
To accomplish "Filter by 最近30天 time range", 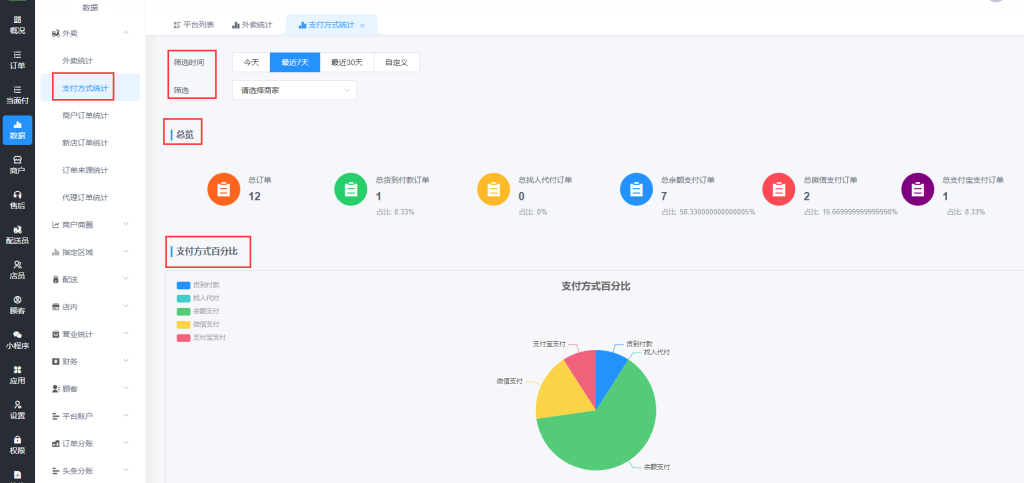I will pyautogui.click(x=347, y=62).
